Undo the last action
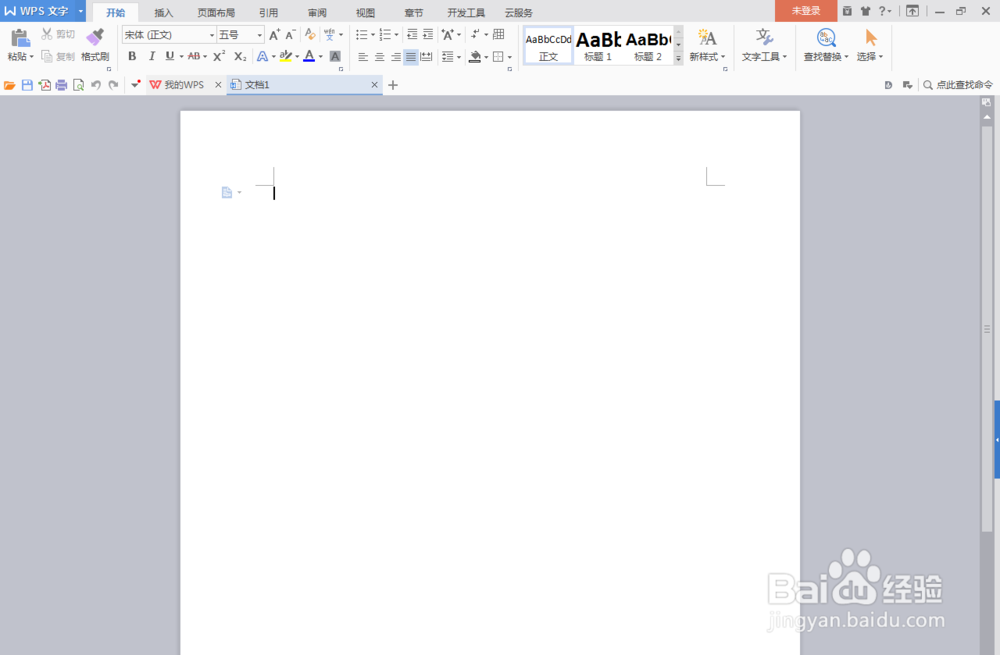 [96, 85]
